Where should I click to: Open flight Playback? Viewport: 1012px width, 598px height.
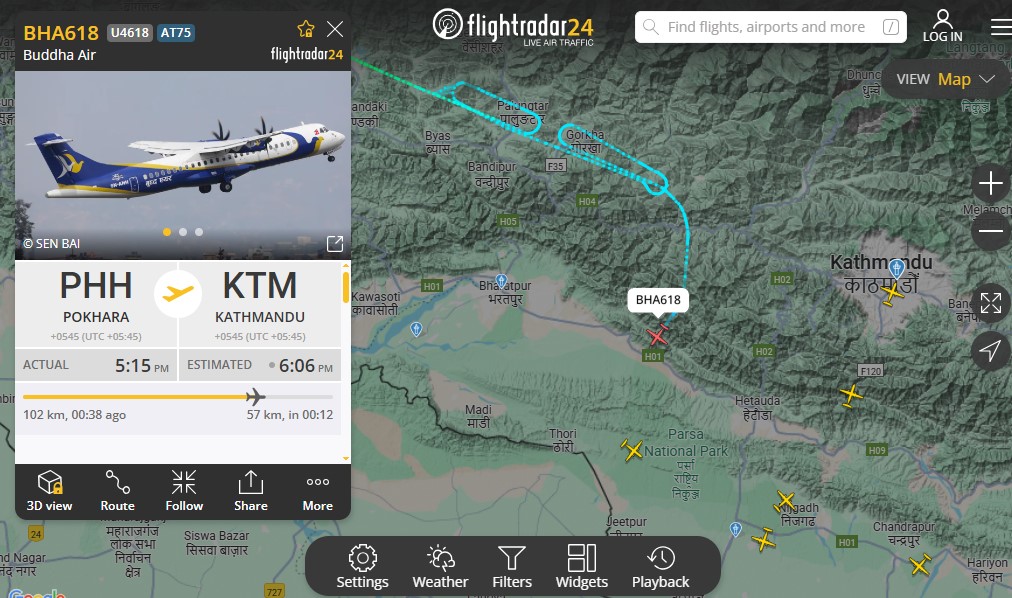[x=660, y=566]
